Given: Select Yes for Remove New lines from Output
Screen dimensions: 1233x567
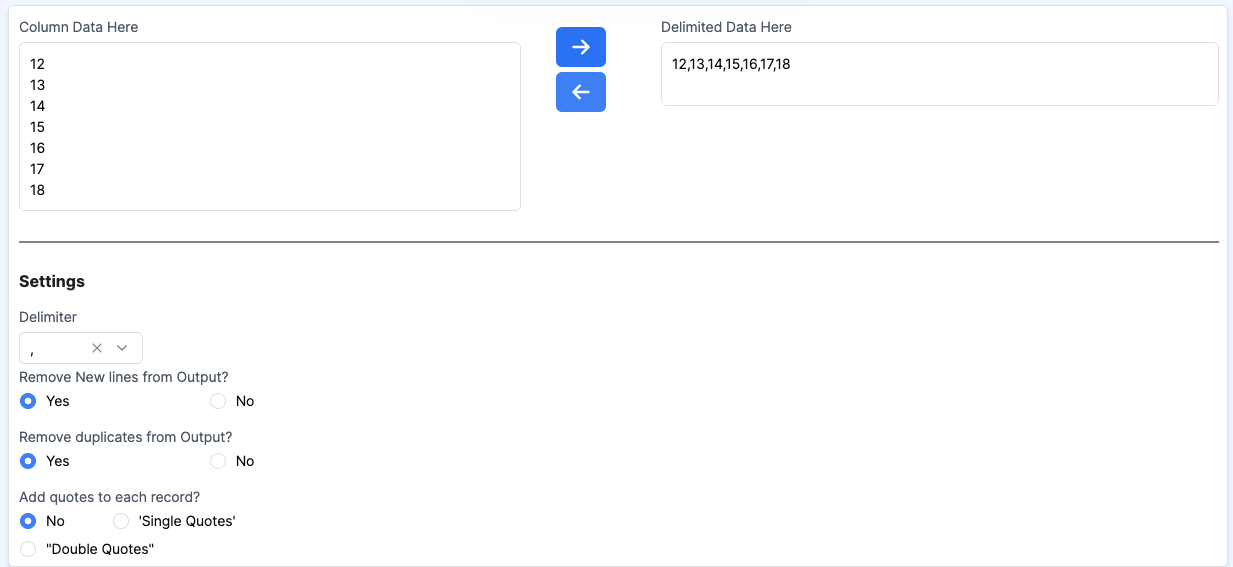Looking at the screenshot, I should (x=28, y=401).
